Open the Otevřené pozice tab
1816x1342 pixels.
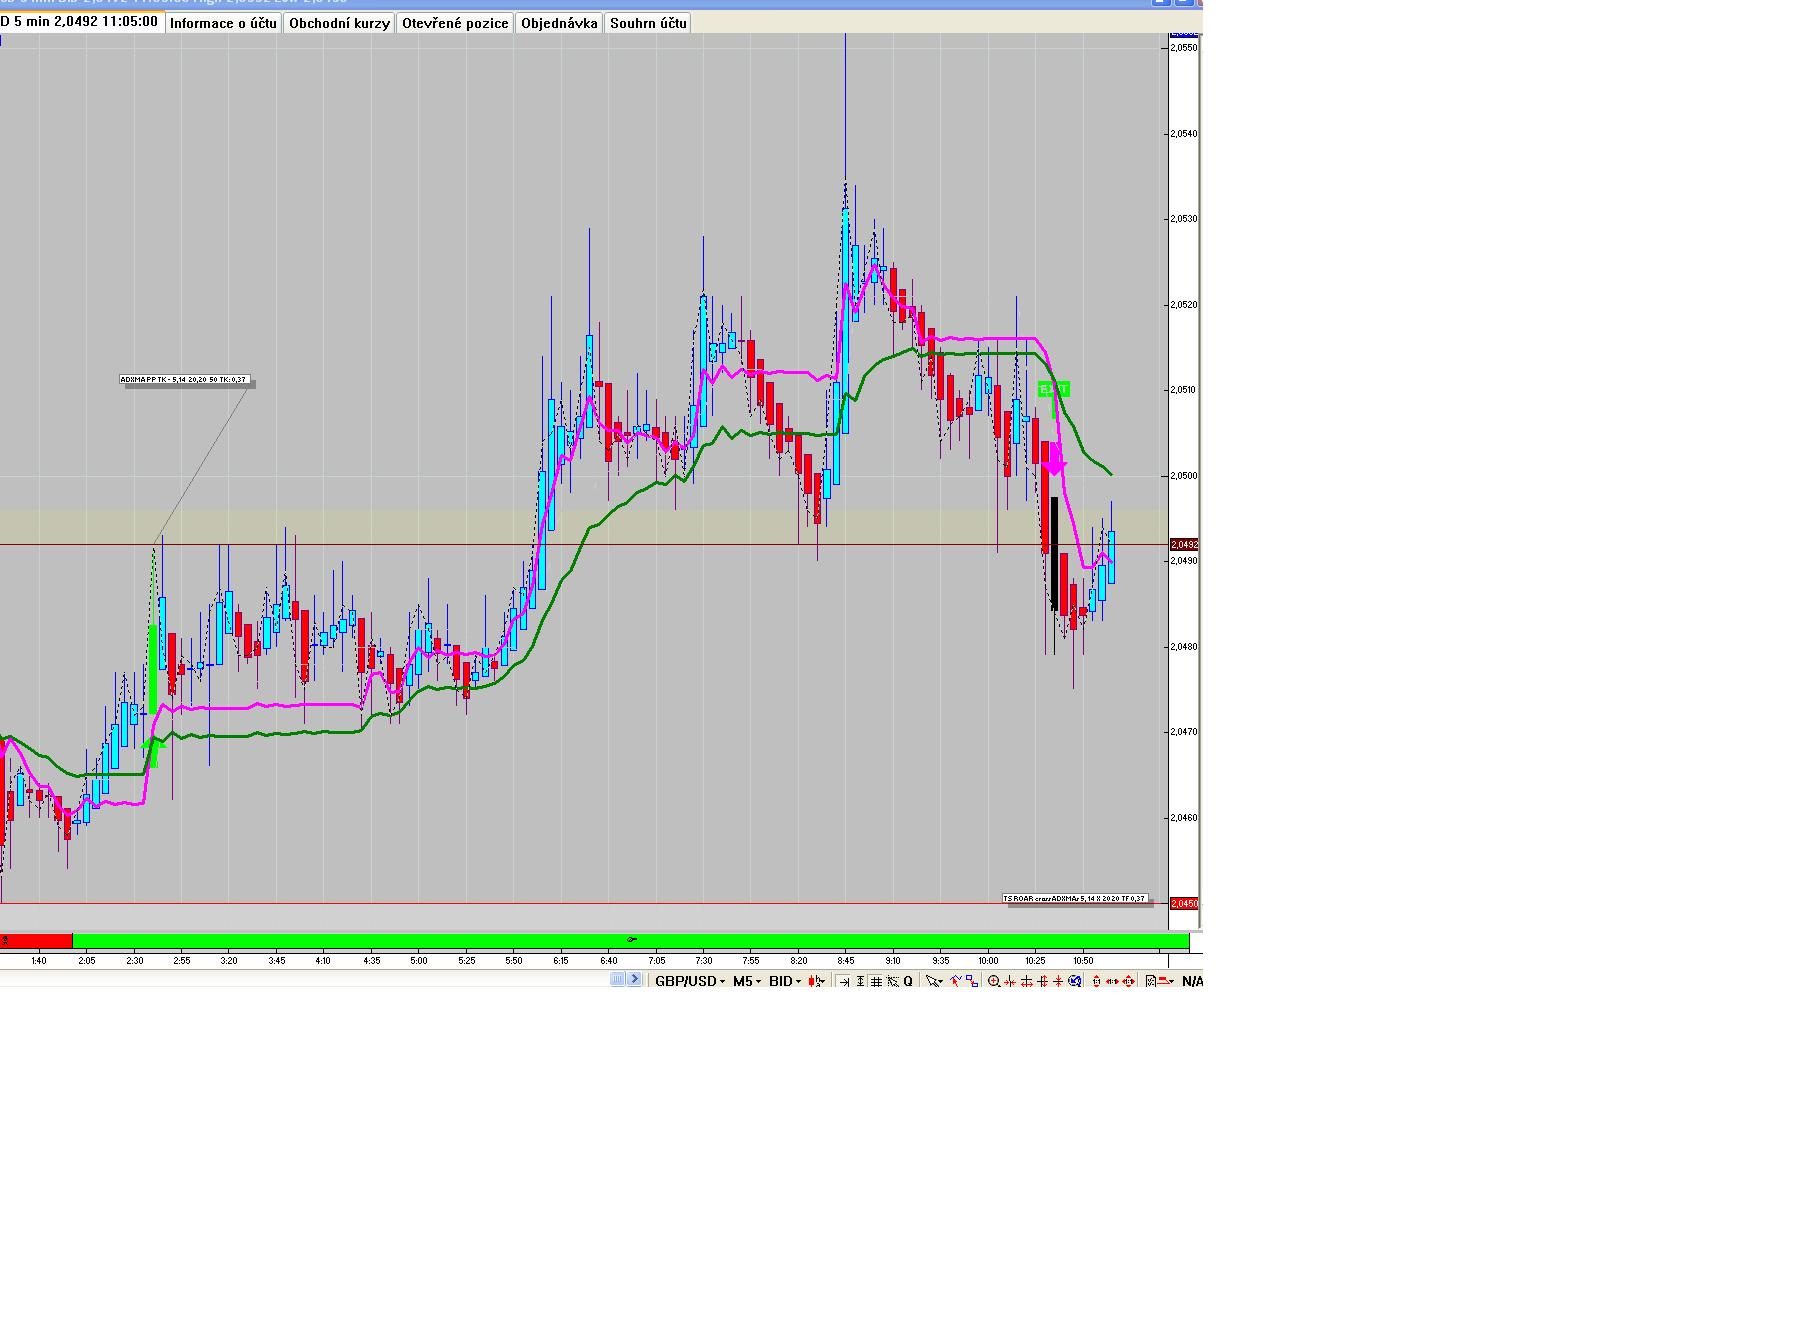point(455,23)
